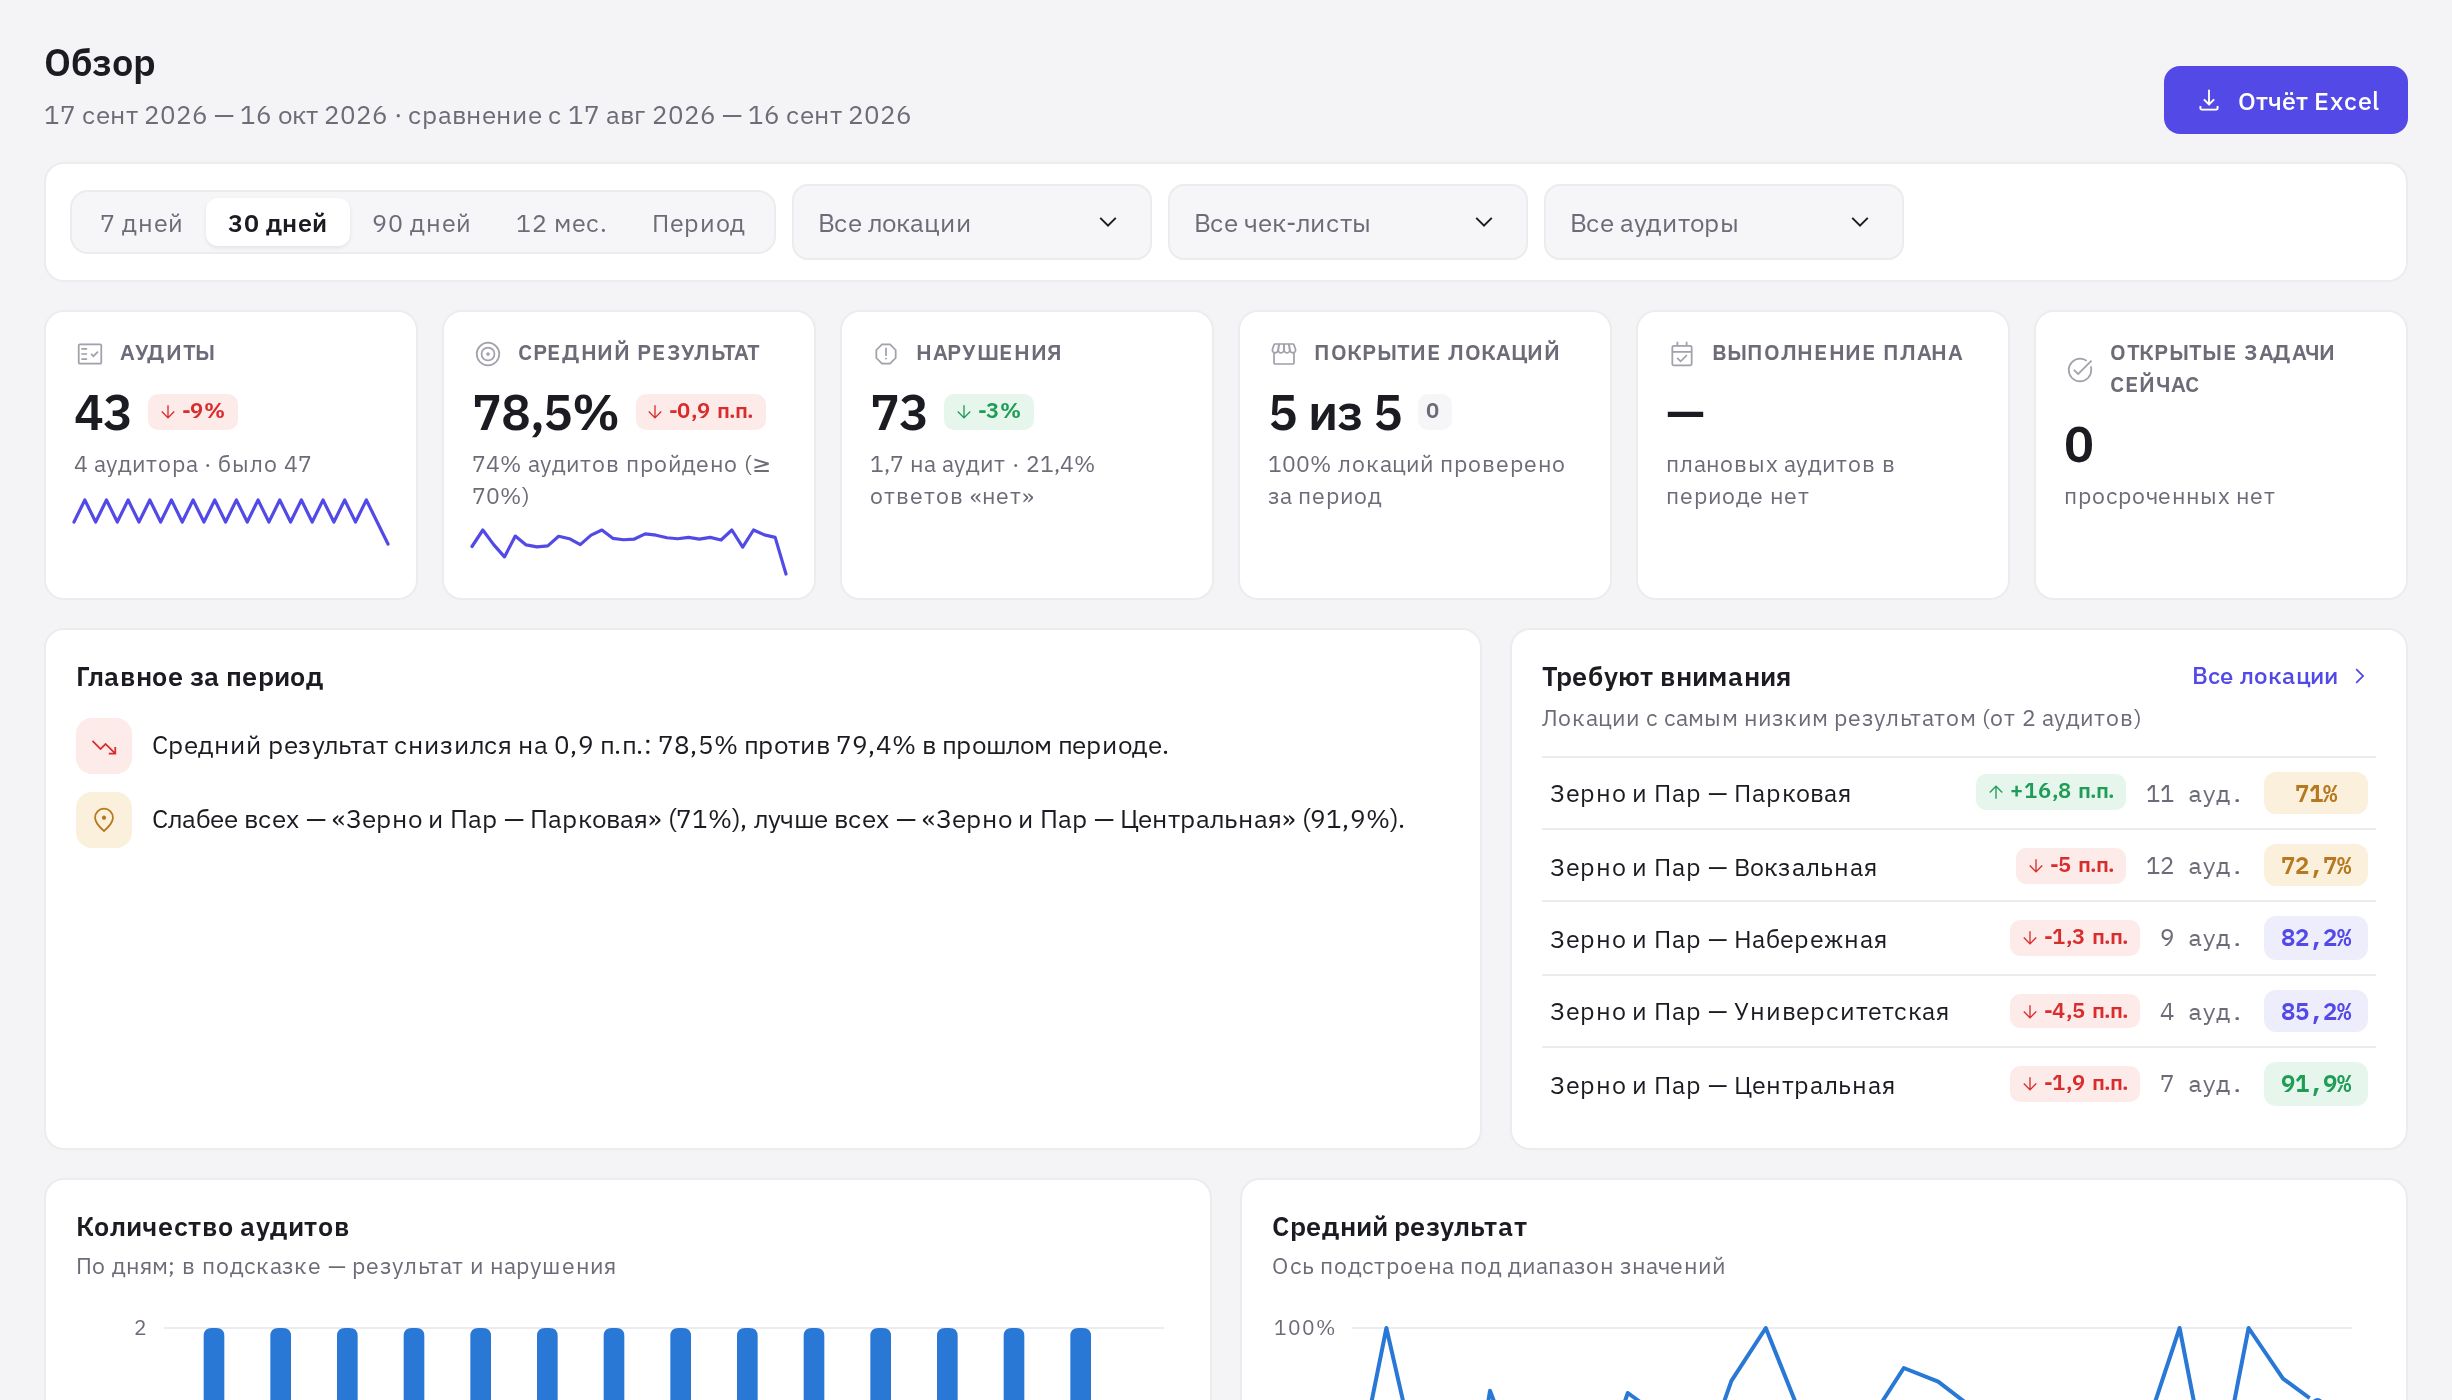Click the checklist icon next to АУДИТЫ

coord(90,353)
